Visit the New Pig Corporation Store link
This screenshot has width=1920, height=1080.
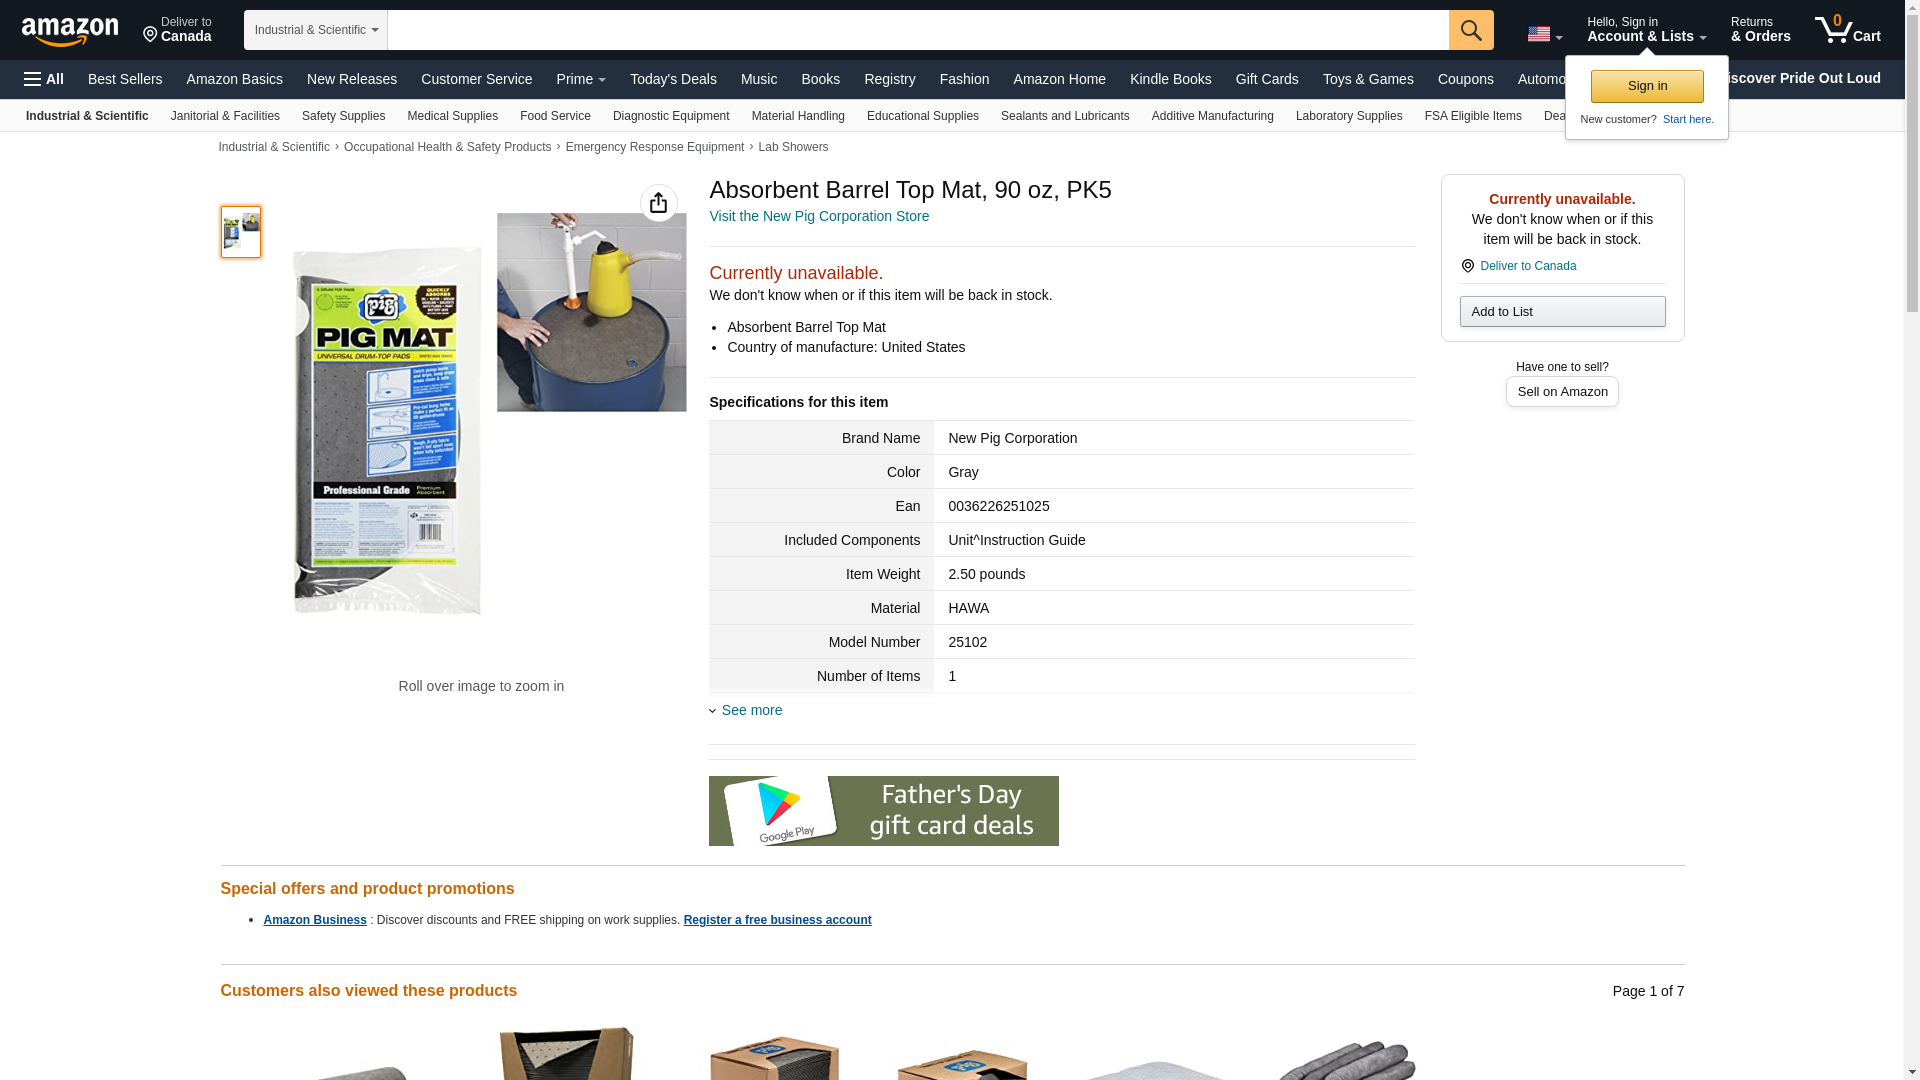819,216
